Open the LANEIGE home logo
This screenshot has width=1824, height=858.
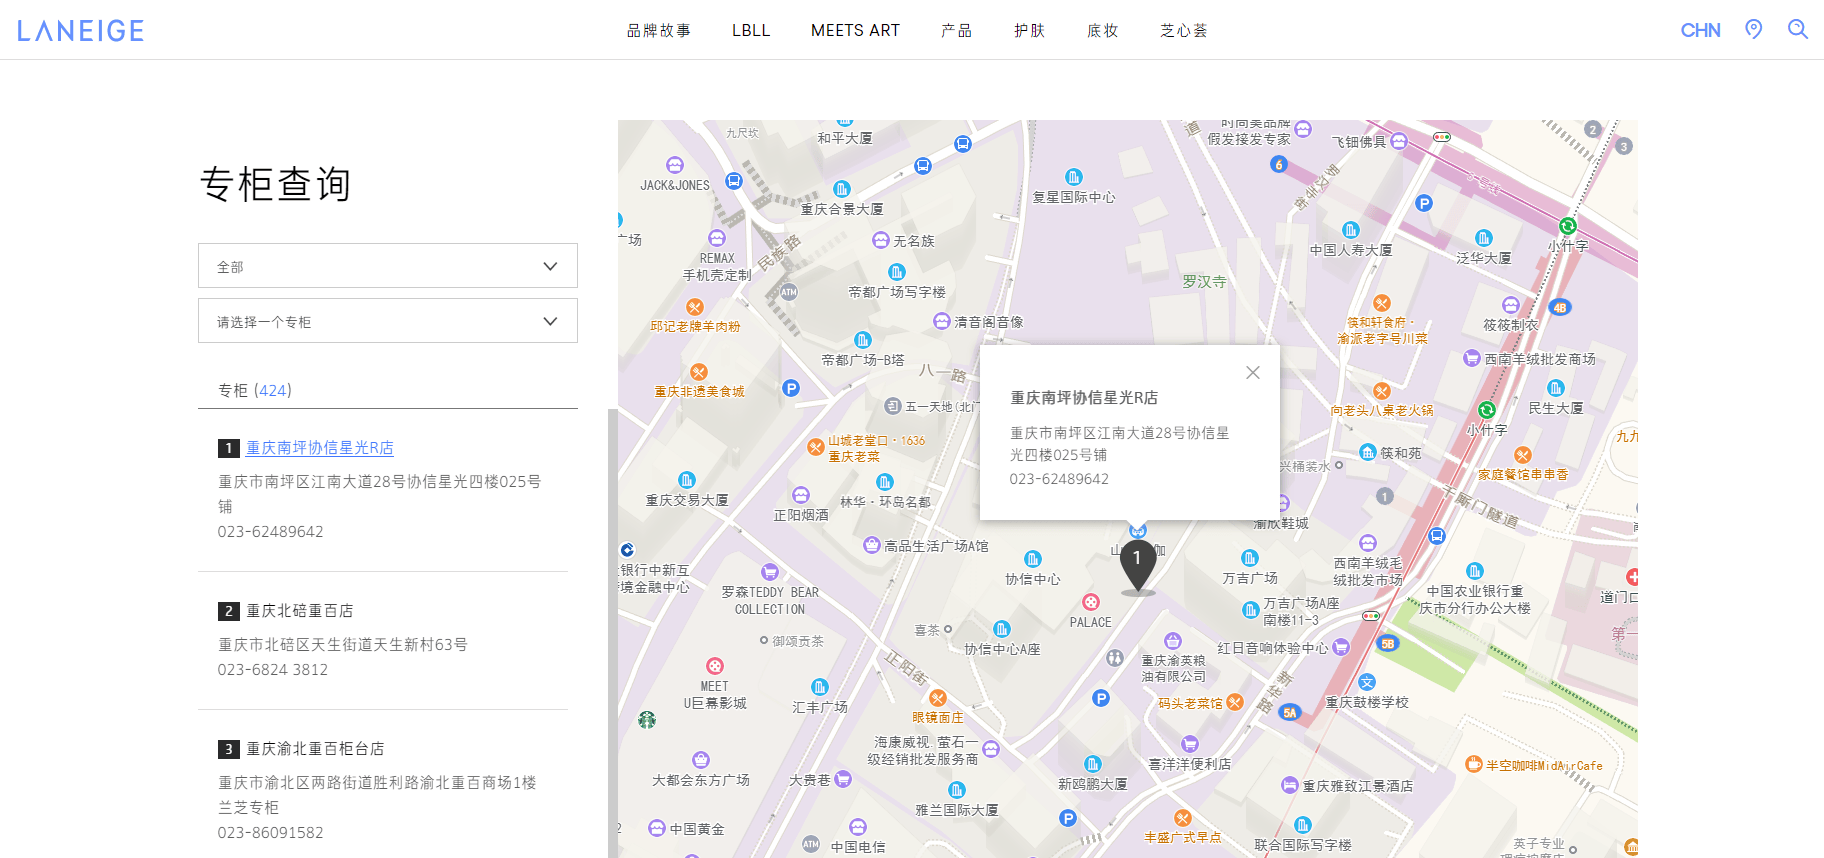[81, 31]
